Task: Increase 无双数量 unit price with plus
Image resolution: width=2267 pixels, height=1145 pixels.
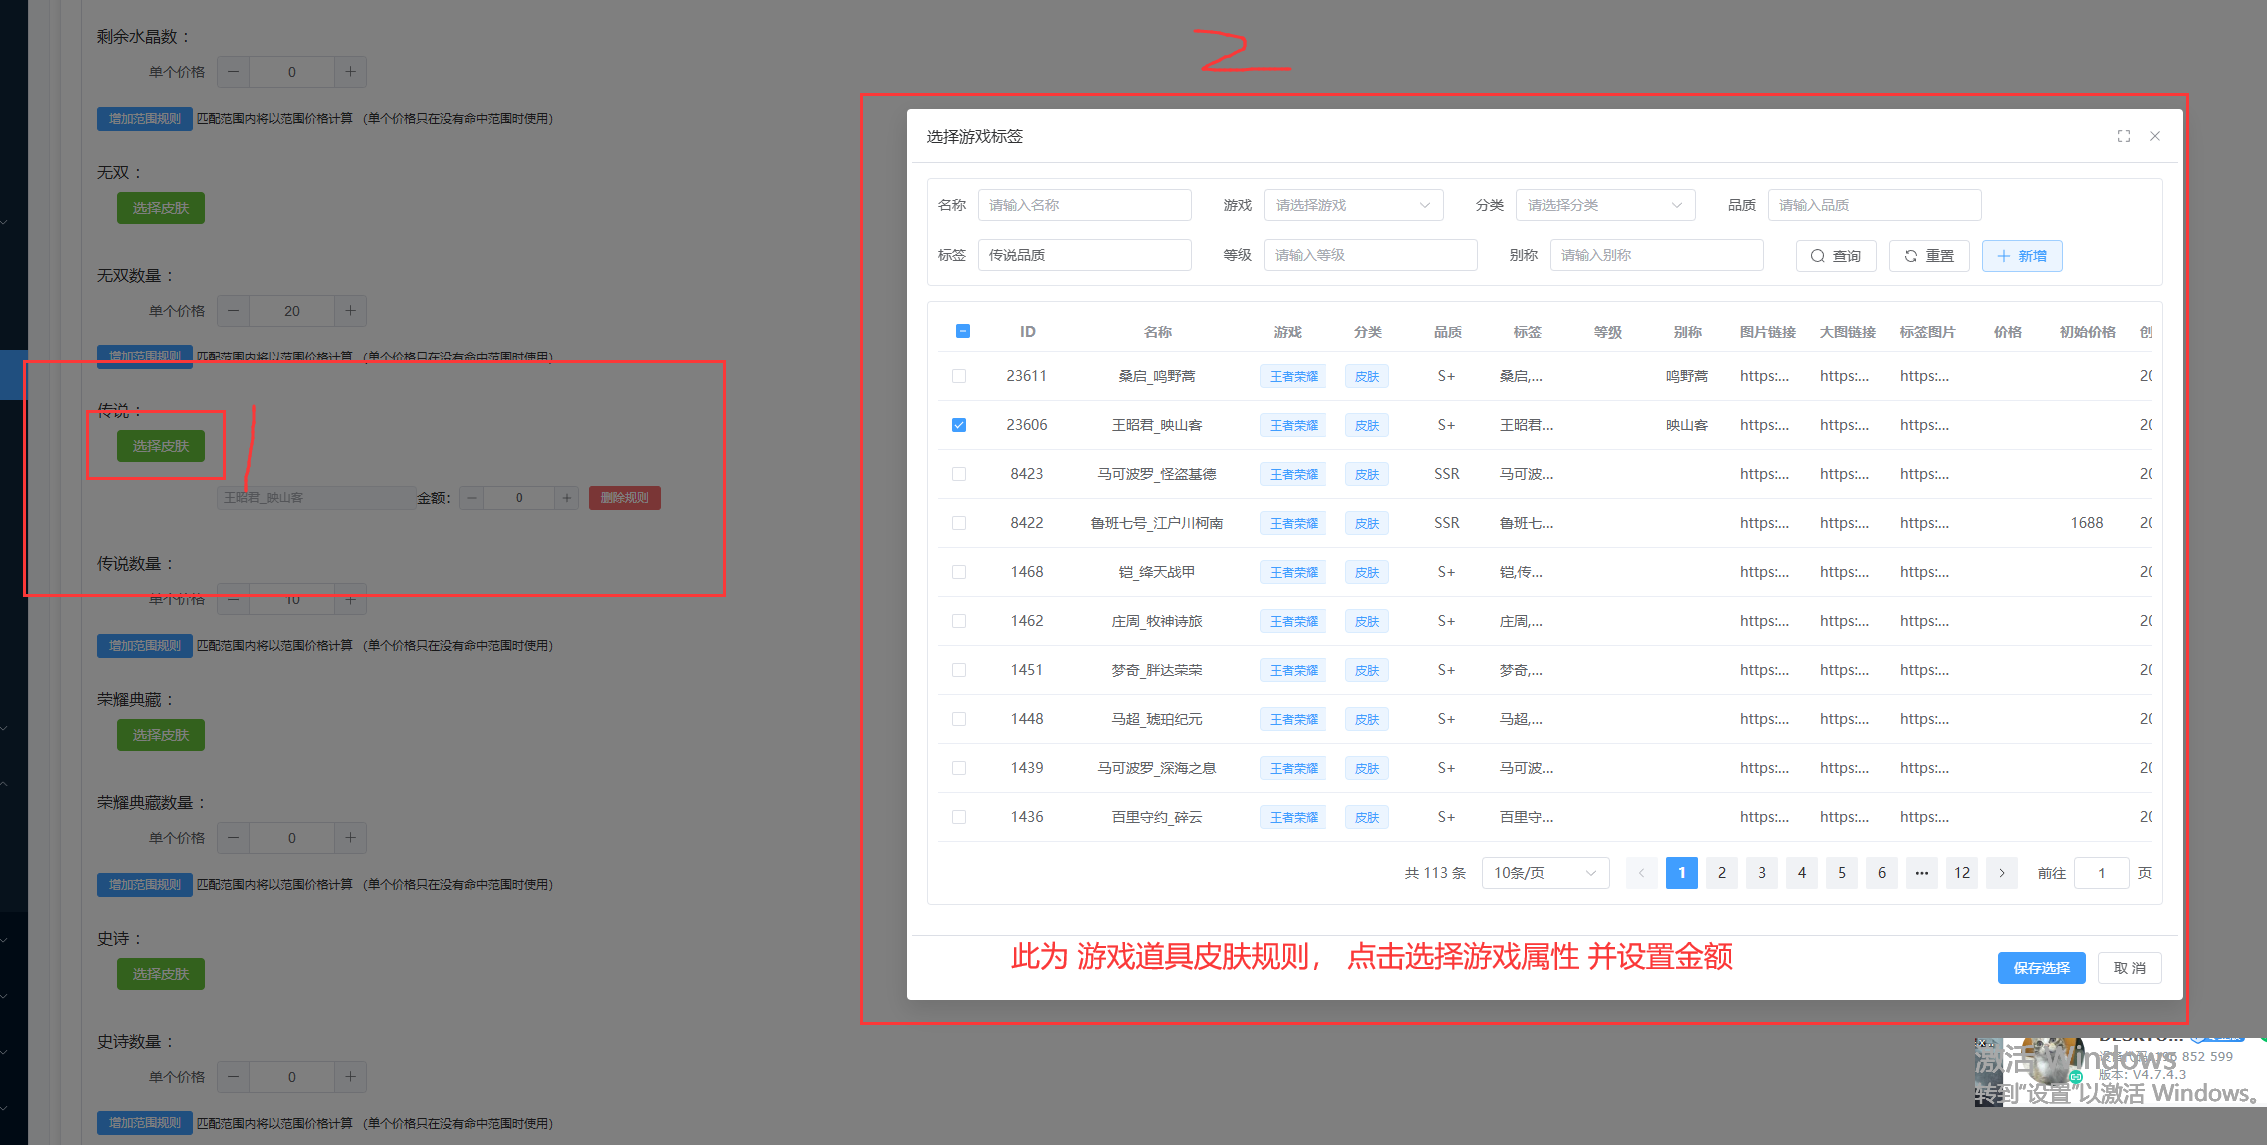Action: coord(350,311)
